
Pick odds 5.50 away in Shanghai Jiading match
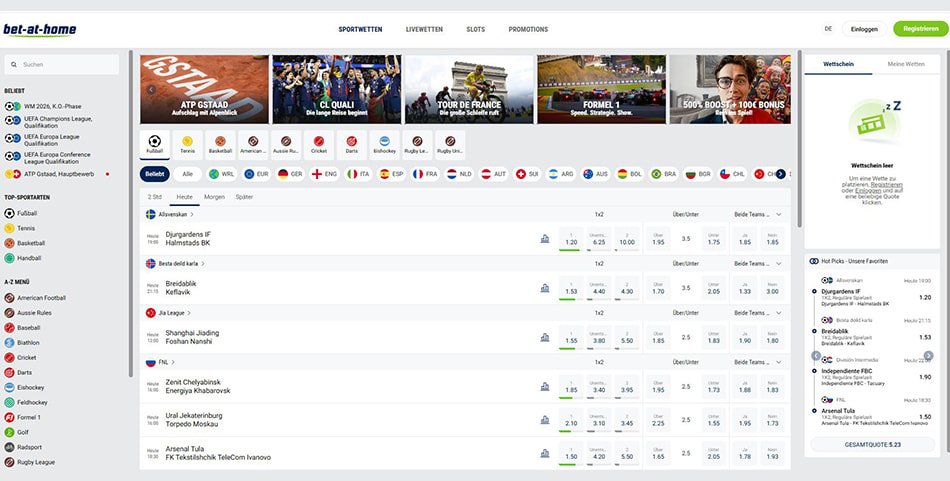pos(626,337)
